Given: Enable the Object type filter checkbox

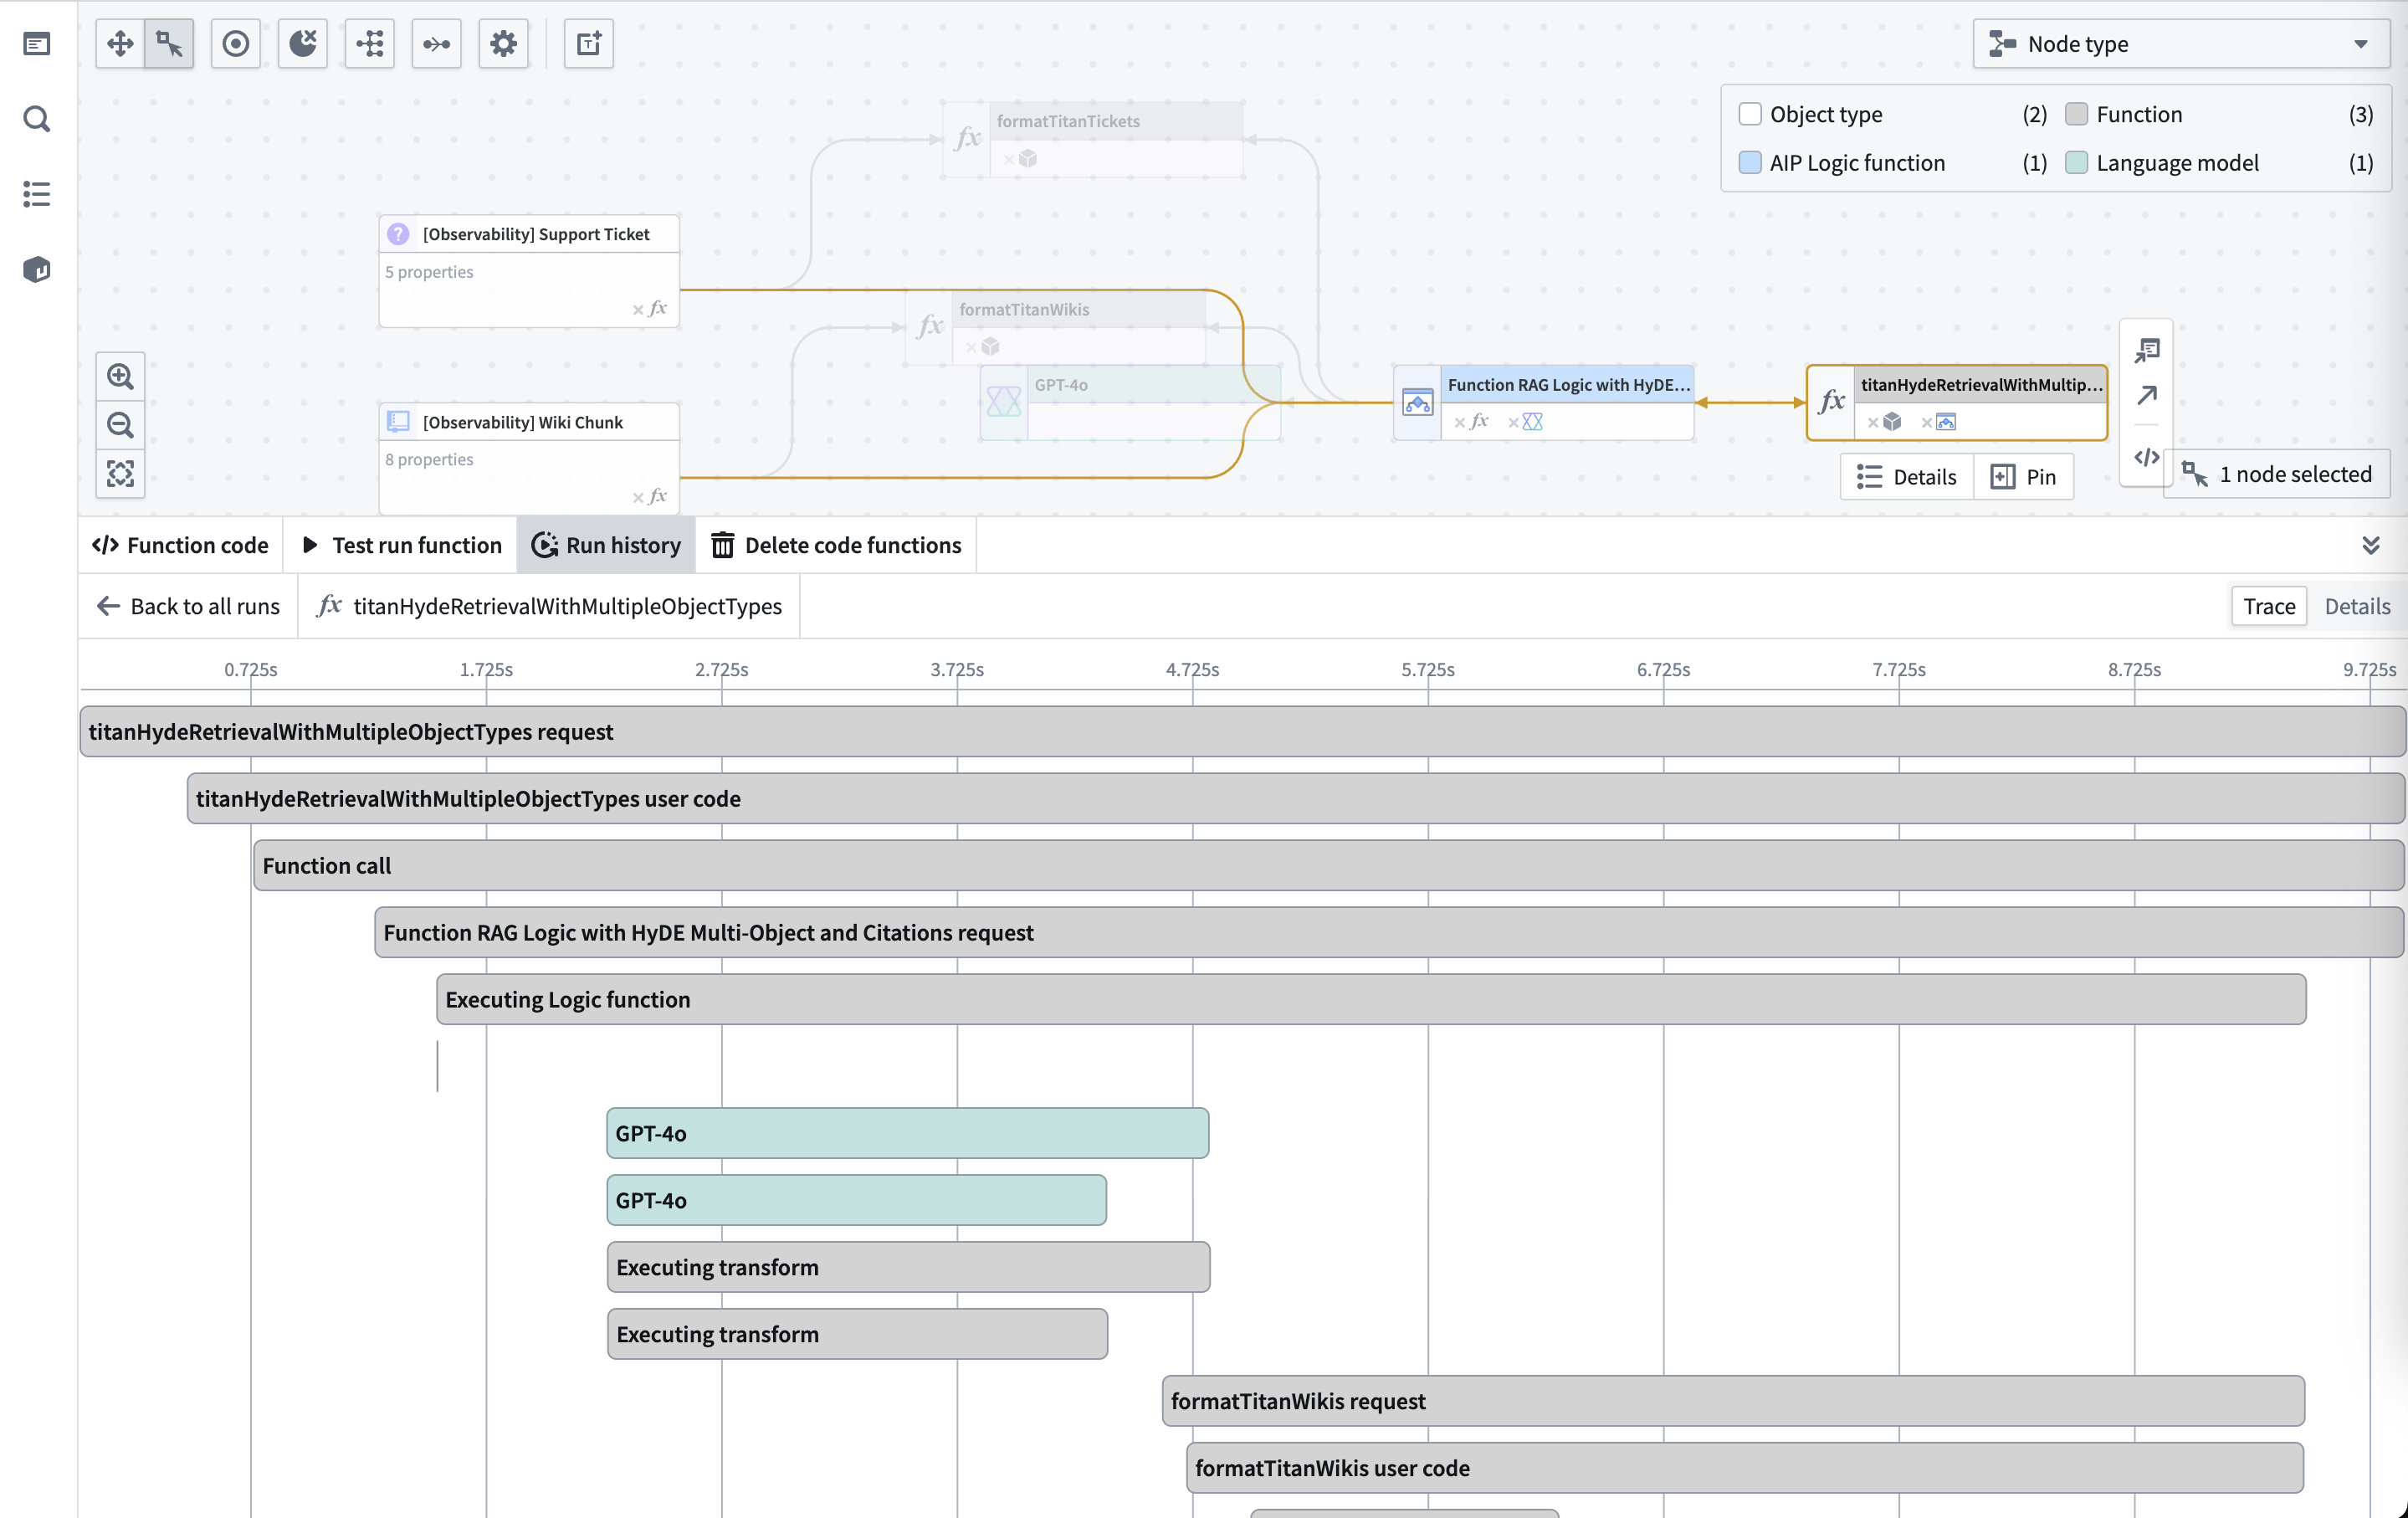Looking at the screenshot, I should point(1751,114).
